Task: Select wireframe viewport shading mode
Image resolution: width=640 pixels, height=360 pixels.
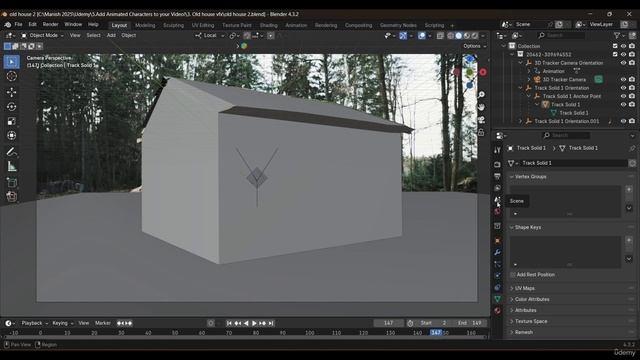Action: pos(451,36)
